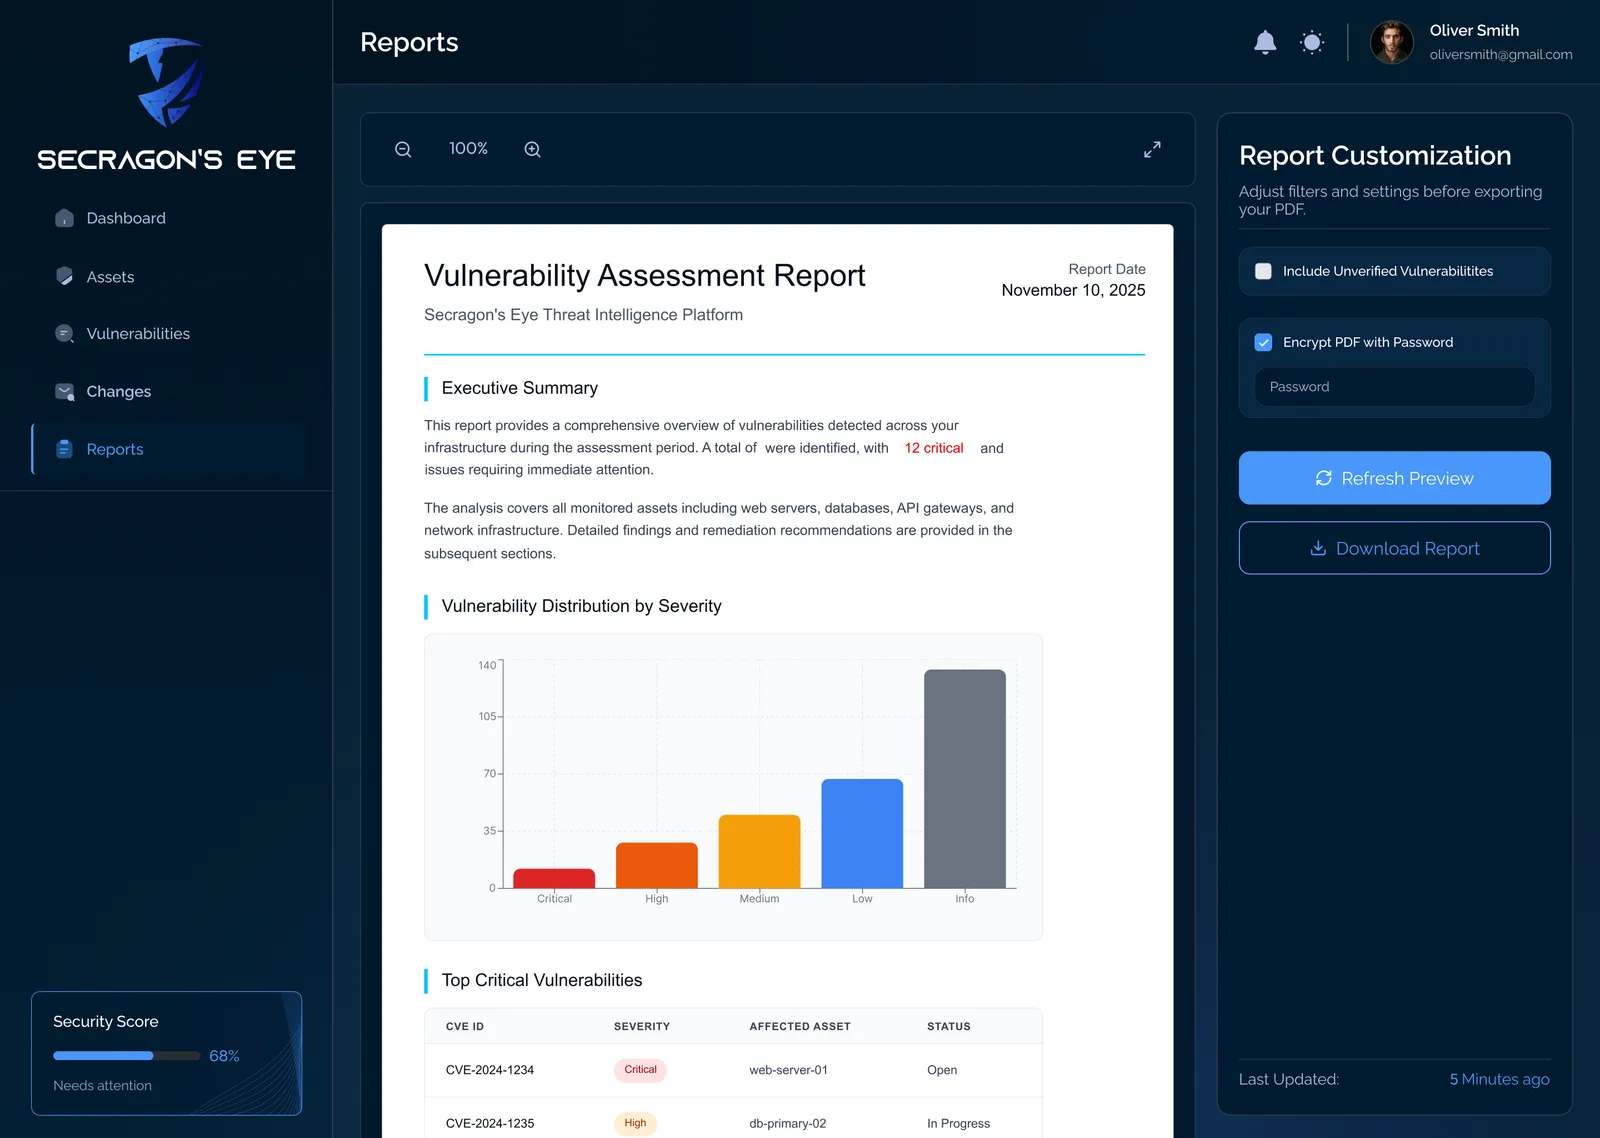Screen dimensions: 1600x1138
Task: Click the Dashboard home icon
Action: tap(64, 218)
